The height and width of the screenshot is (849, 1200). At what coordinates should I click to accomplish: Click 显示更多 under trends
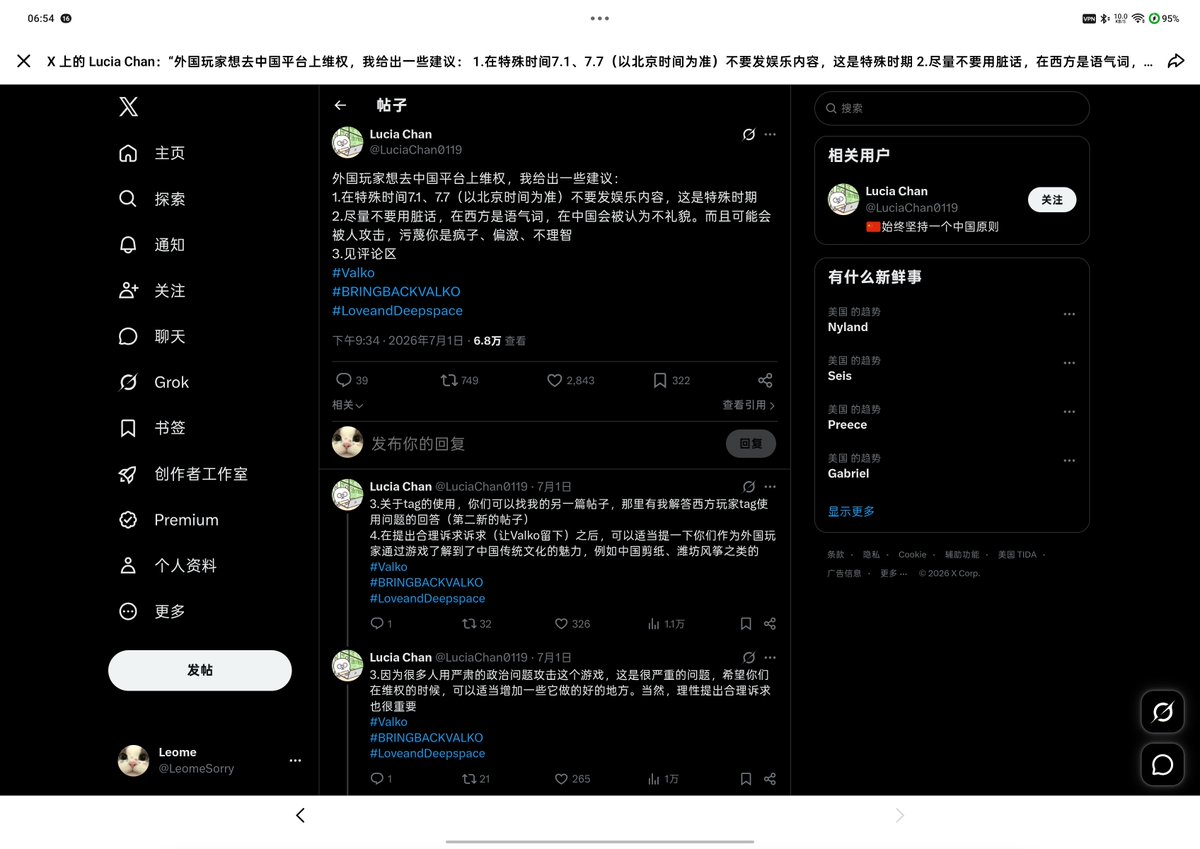coord(851,511)
